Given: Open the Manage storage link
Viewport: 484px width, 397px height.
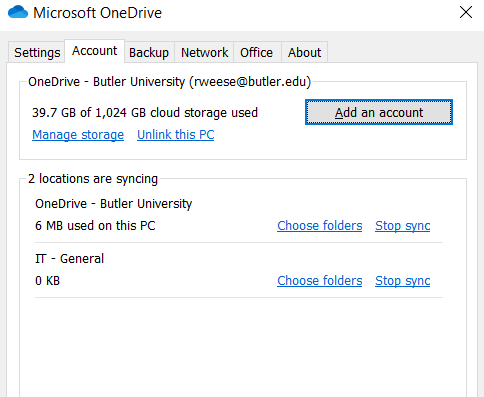Looking at the screenshot, I should (x=78, y=135).
